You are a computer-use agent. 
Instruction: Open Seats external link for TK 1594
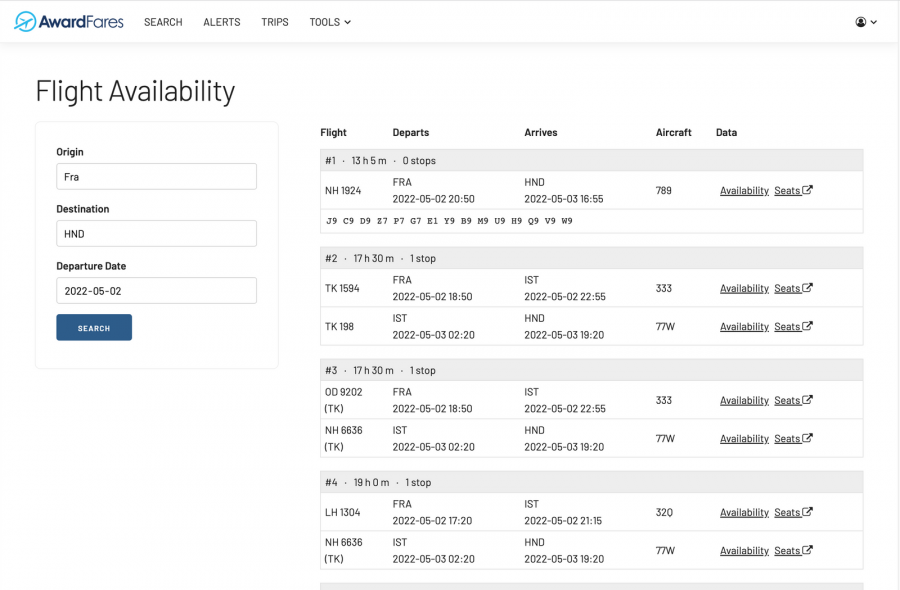click(793, 289)
